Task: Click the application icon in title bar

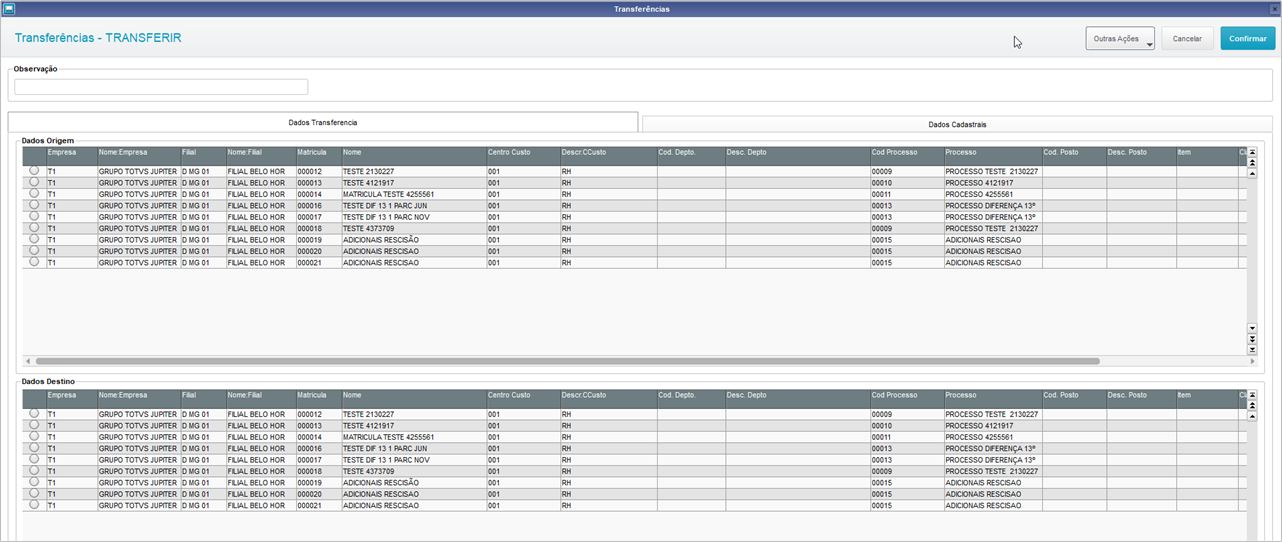Action: point(8,8)
